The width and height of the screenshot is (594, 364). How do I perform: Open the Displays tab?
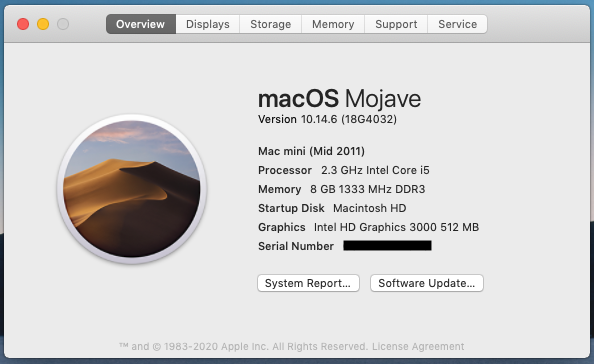(x=208, y=24)
